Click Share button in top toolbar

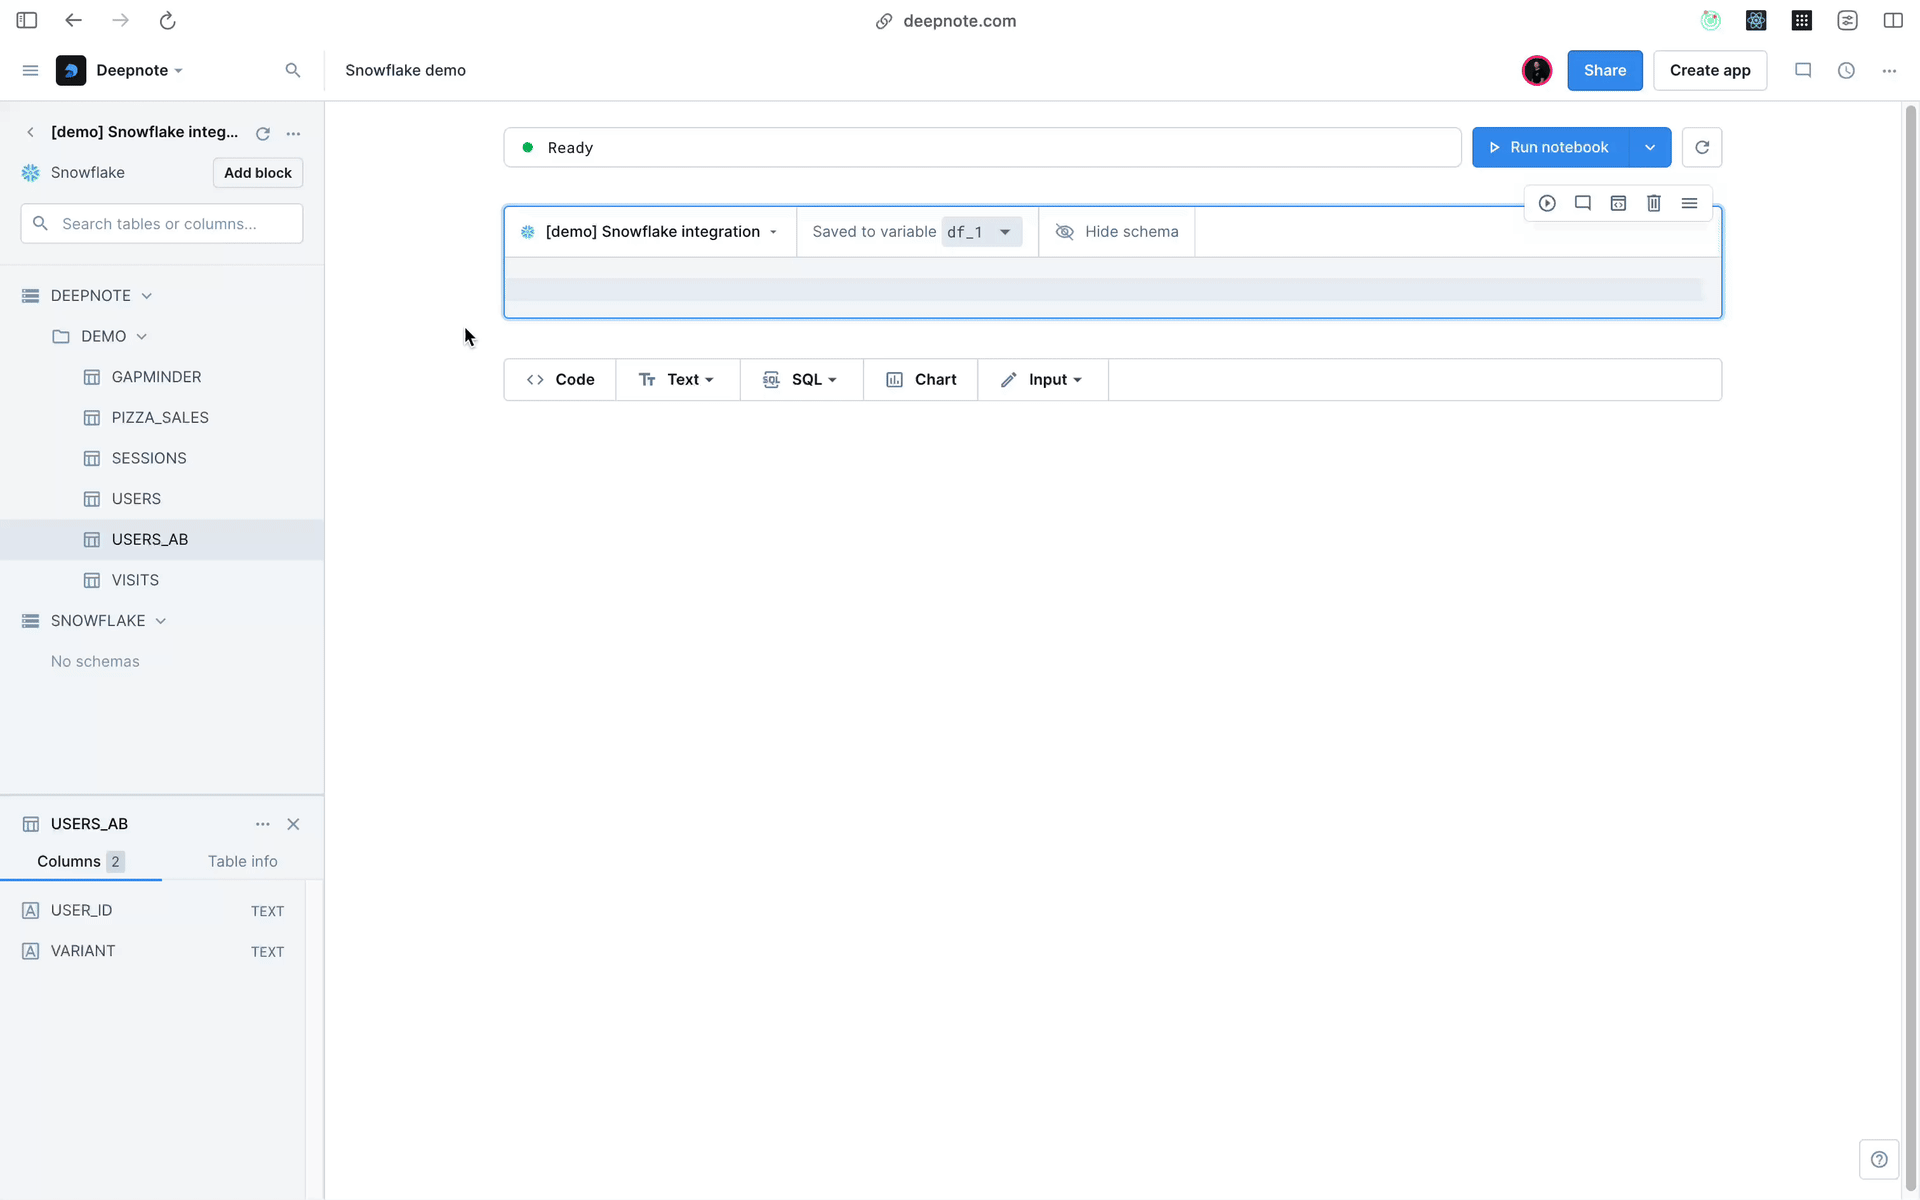pyautogui.click(x=1605, y=71)
